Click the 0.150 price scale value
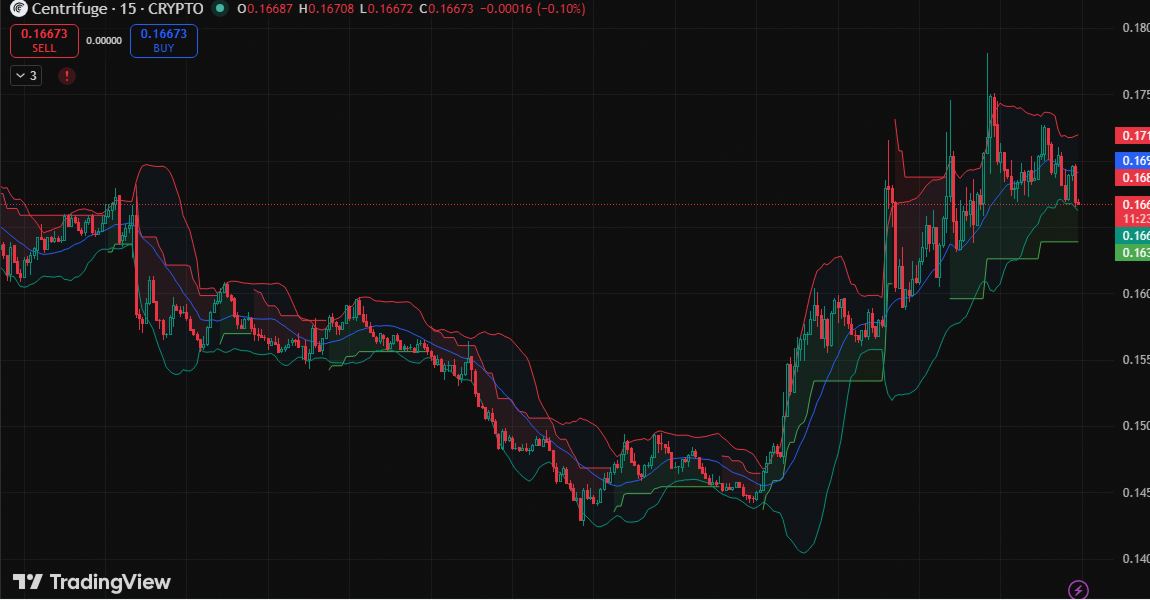The height and width of the screenshot is (600, 1150). click(x=1134, y=426)
